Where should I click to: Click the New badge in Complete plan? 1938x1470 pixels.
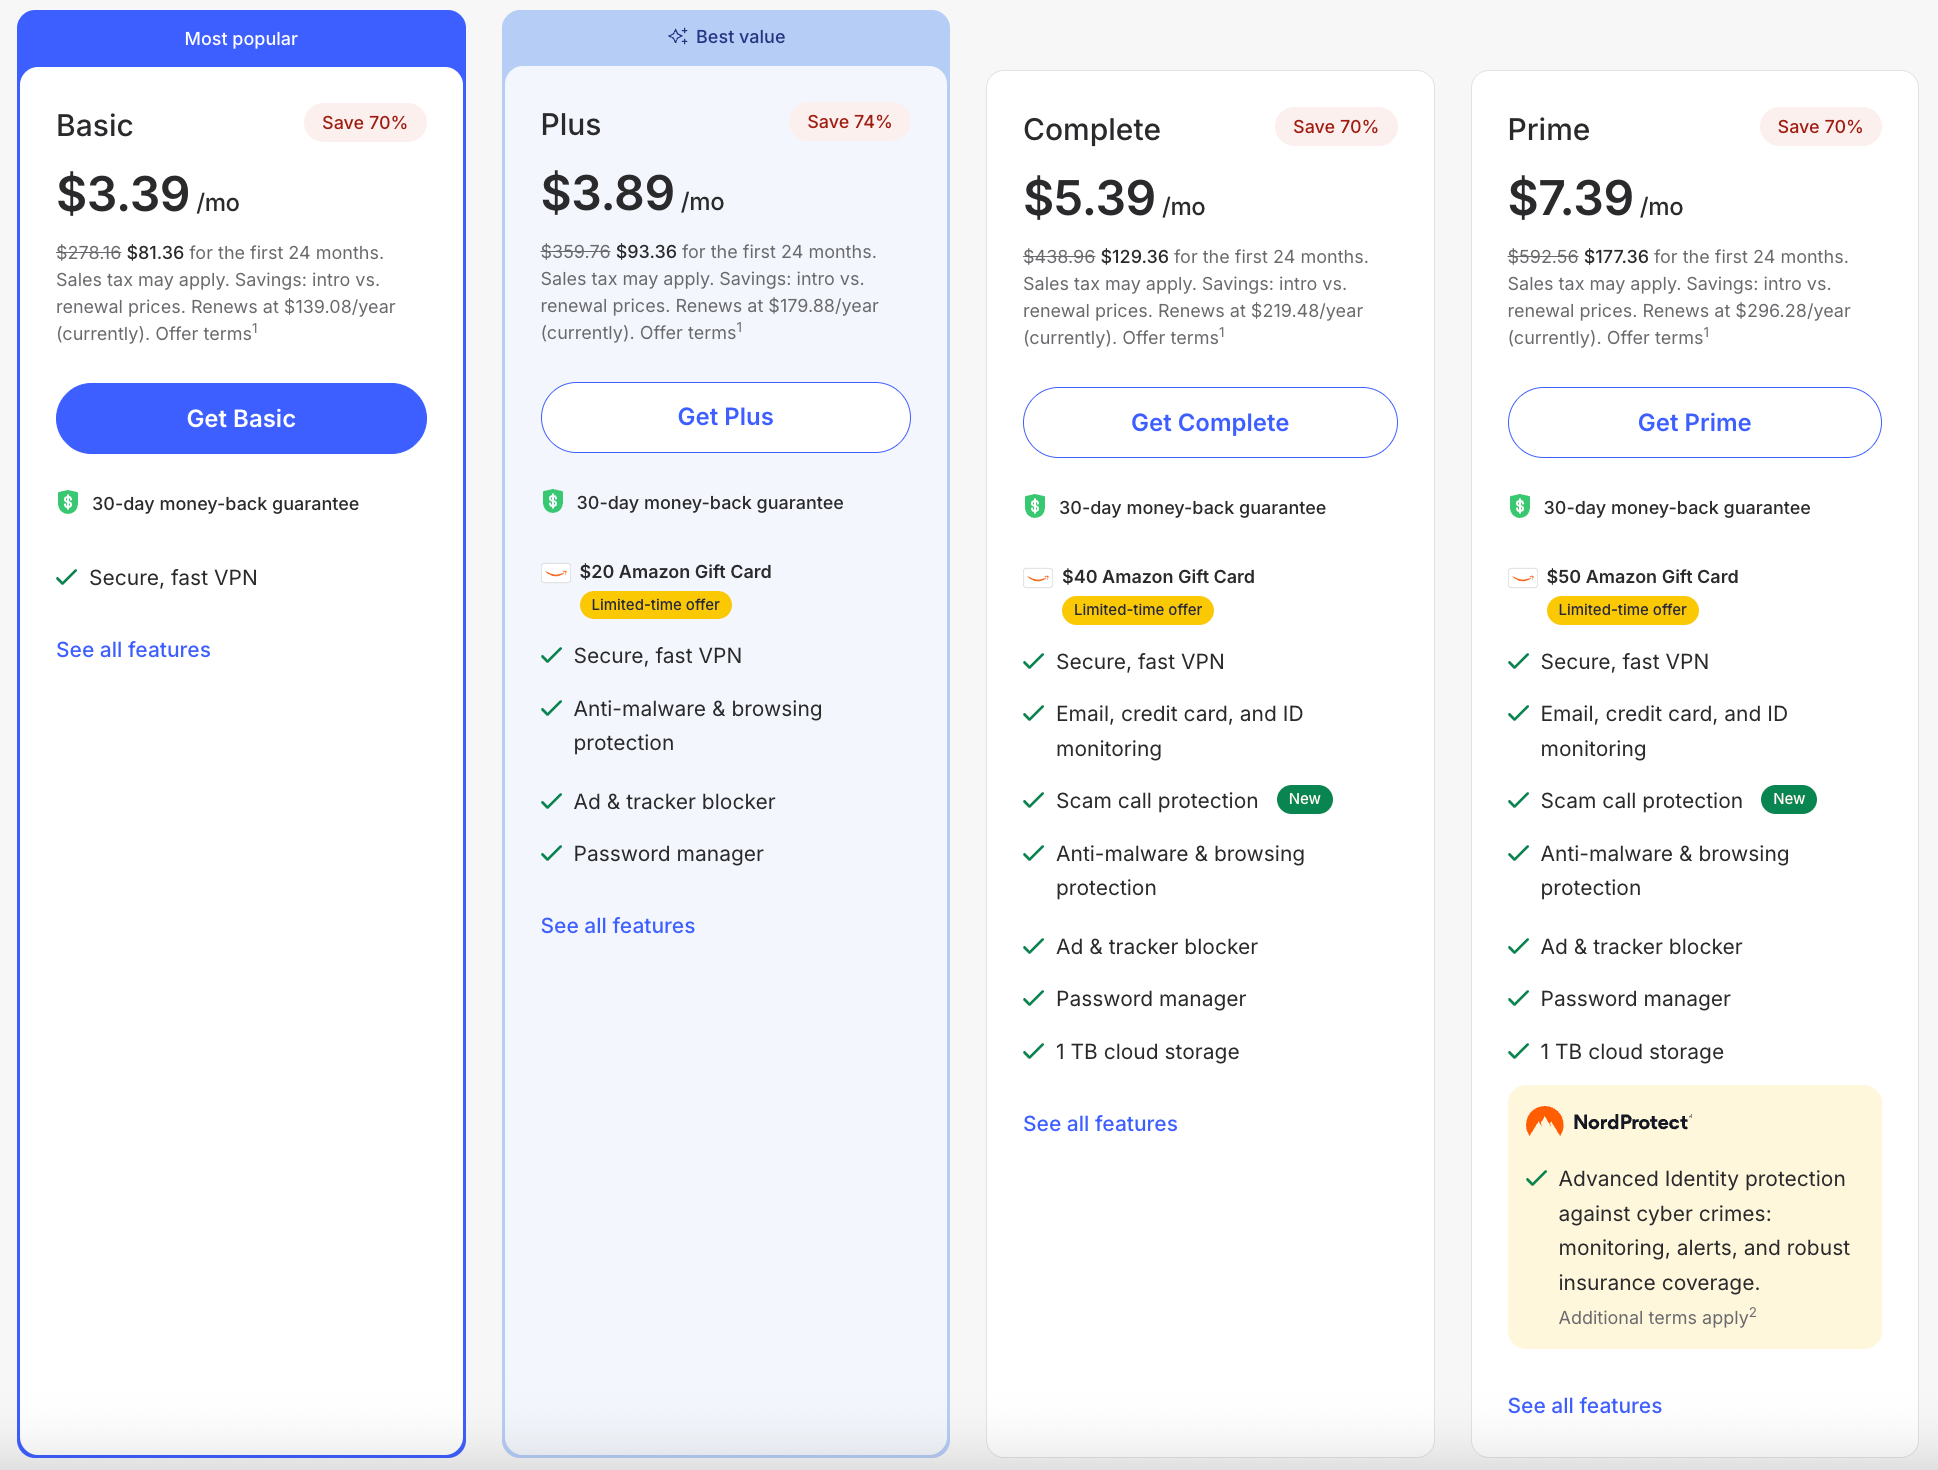click(1304, 799)
